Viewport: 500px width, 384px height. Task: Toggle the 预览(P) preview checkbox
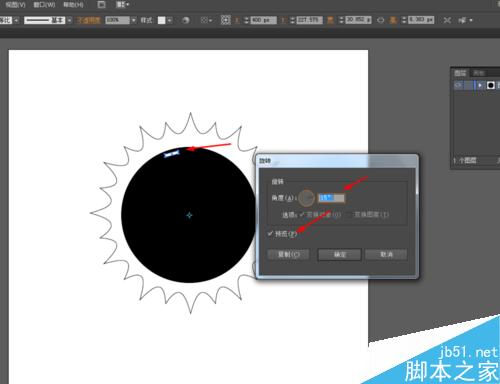click(x=270, y=234)
